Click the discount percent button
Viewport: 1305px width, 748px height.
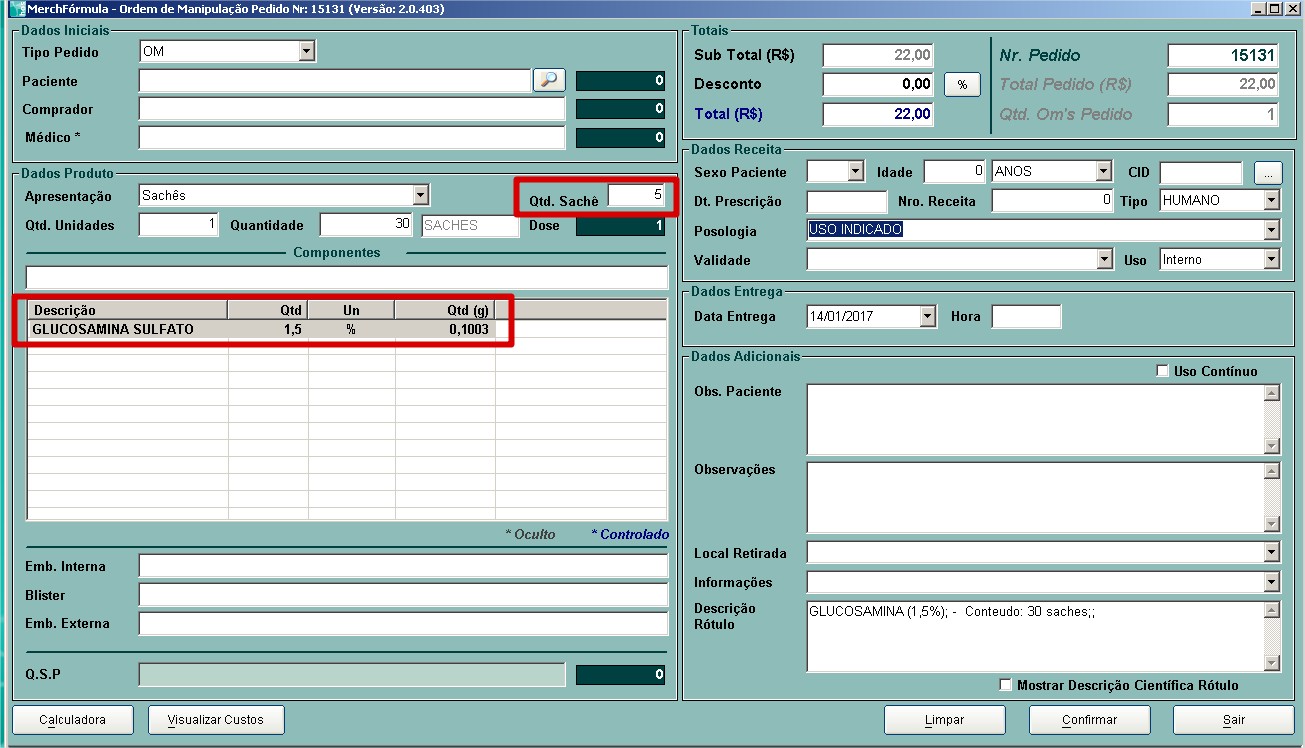coord(962,85)
